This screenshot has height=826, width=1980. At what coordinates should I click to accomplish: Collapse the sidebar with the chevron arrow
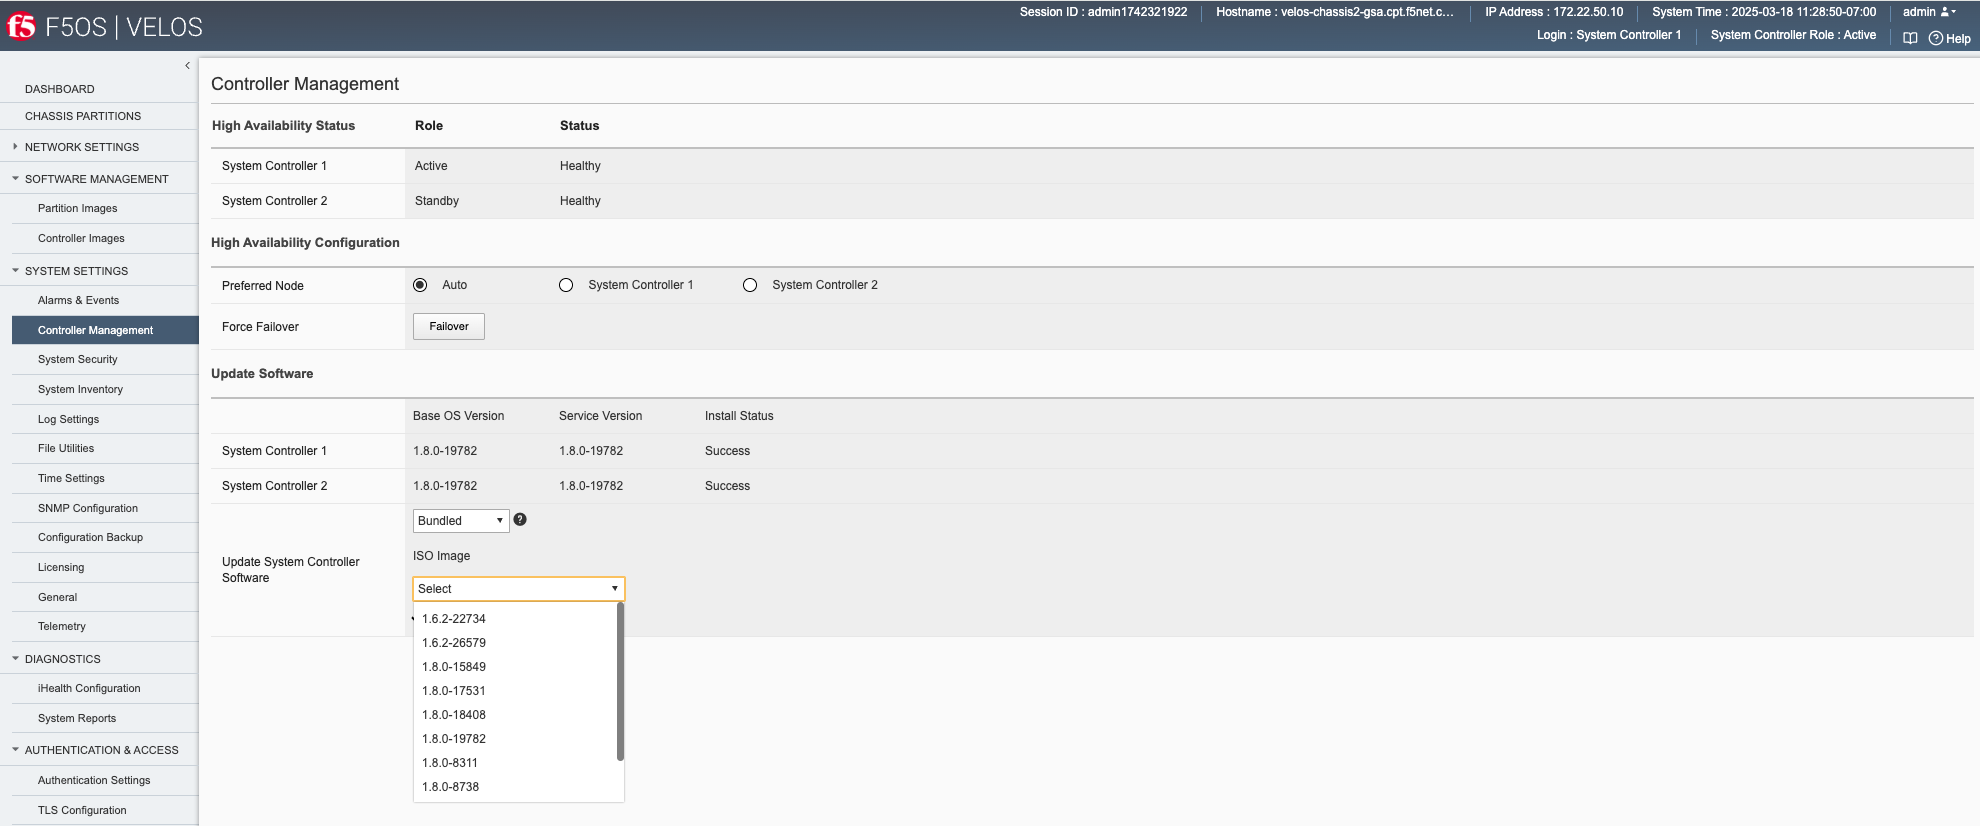click(x=187, y=65)
